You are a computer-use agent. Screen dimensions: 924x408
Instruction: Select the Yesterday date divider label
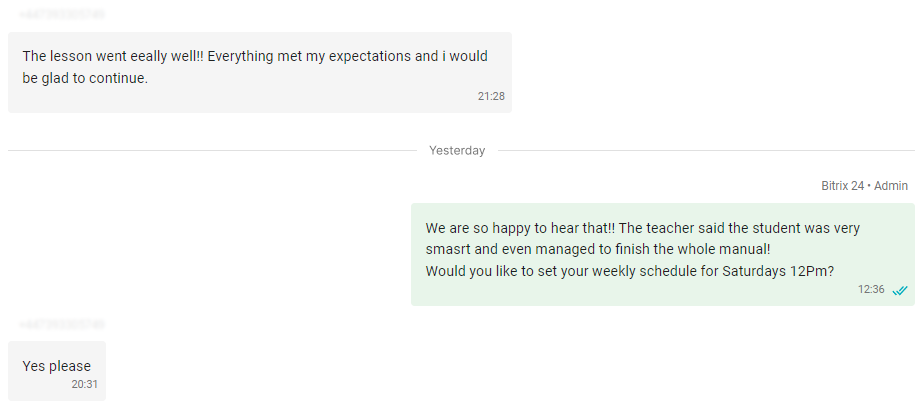(x=457, y=150)
